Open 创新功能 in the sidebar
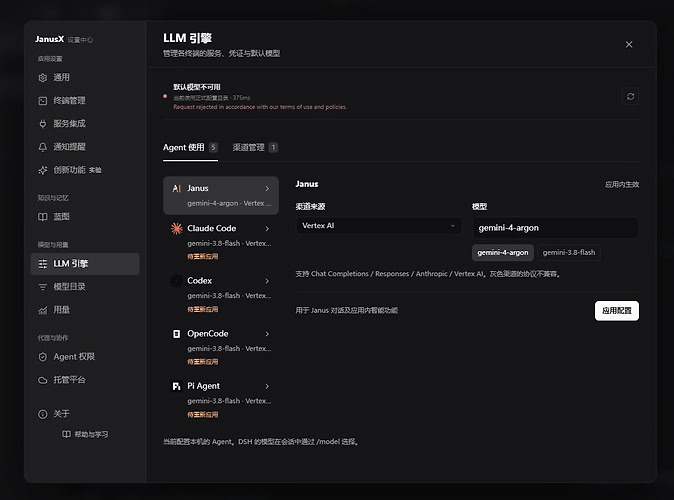Viewport: 674px width, 500px height. coord(85,171)
